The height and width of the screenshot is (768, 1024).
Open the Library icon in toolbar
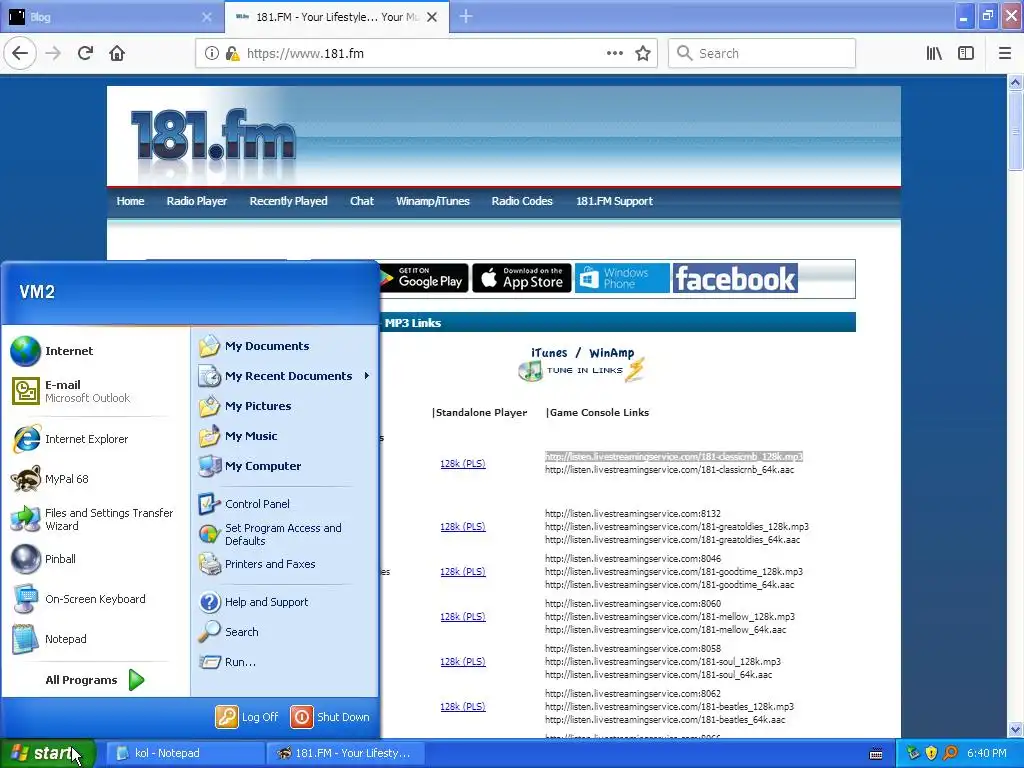pyautogui.click(x=934, y=53)
